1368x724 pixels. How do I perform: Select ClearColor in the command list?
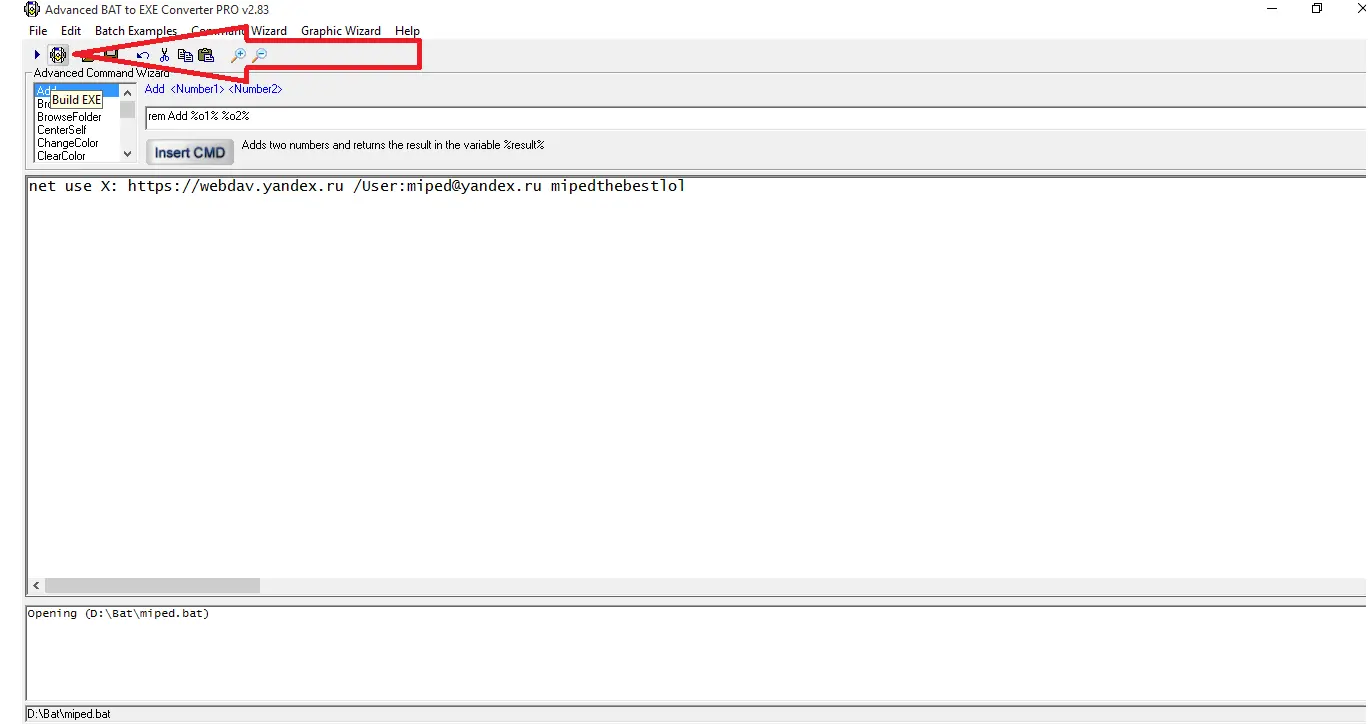point(62,156)
